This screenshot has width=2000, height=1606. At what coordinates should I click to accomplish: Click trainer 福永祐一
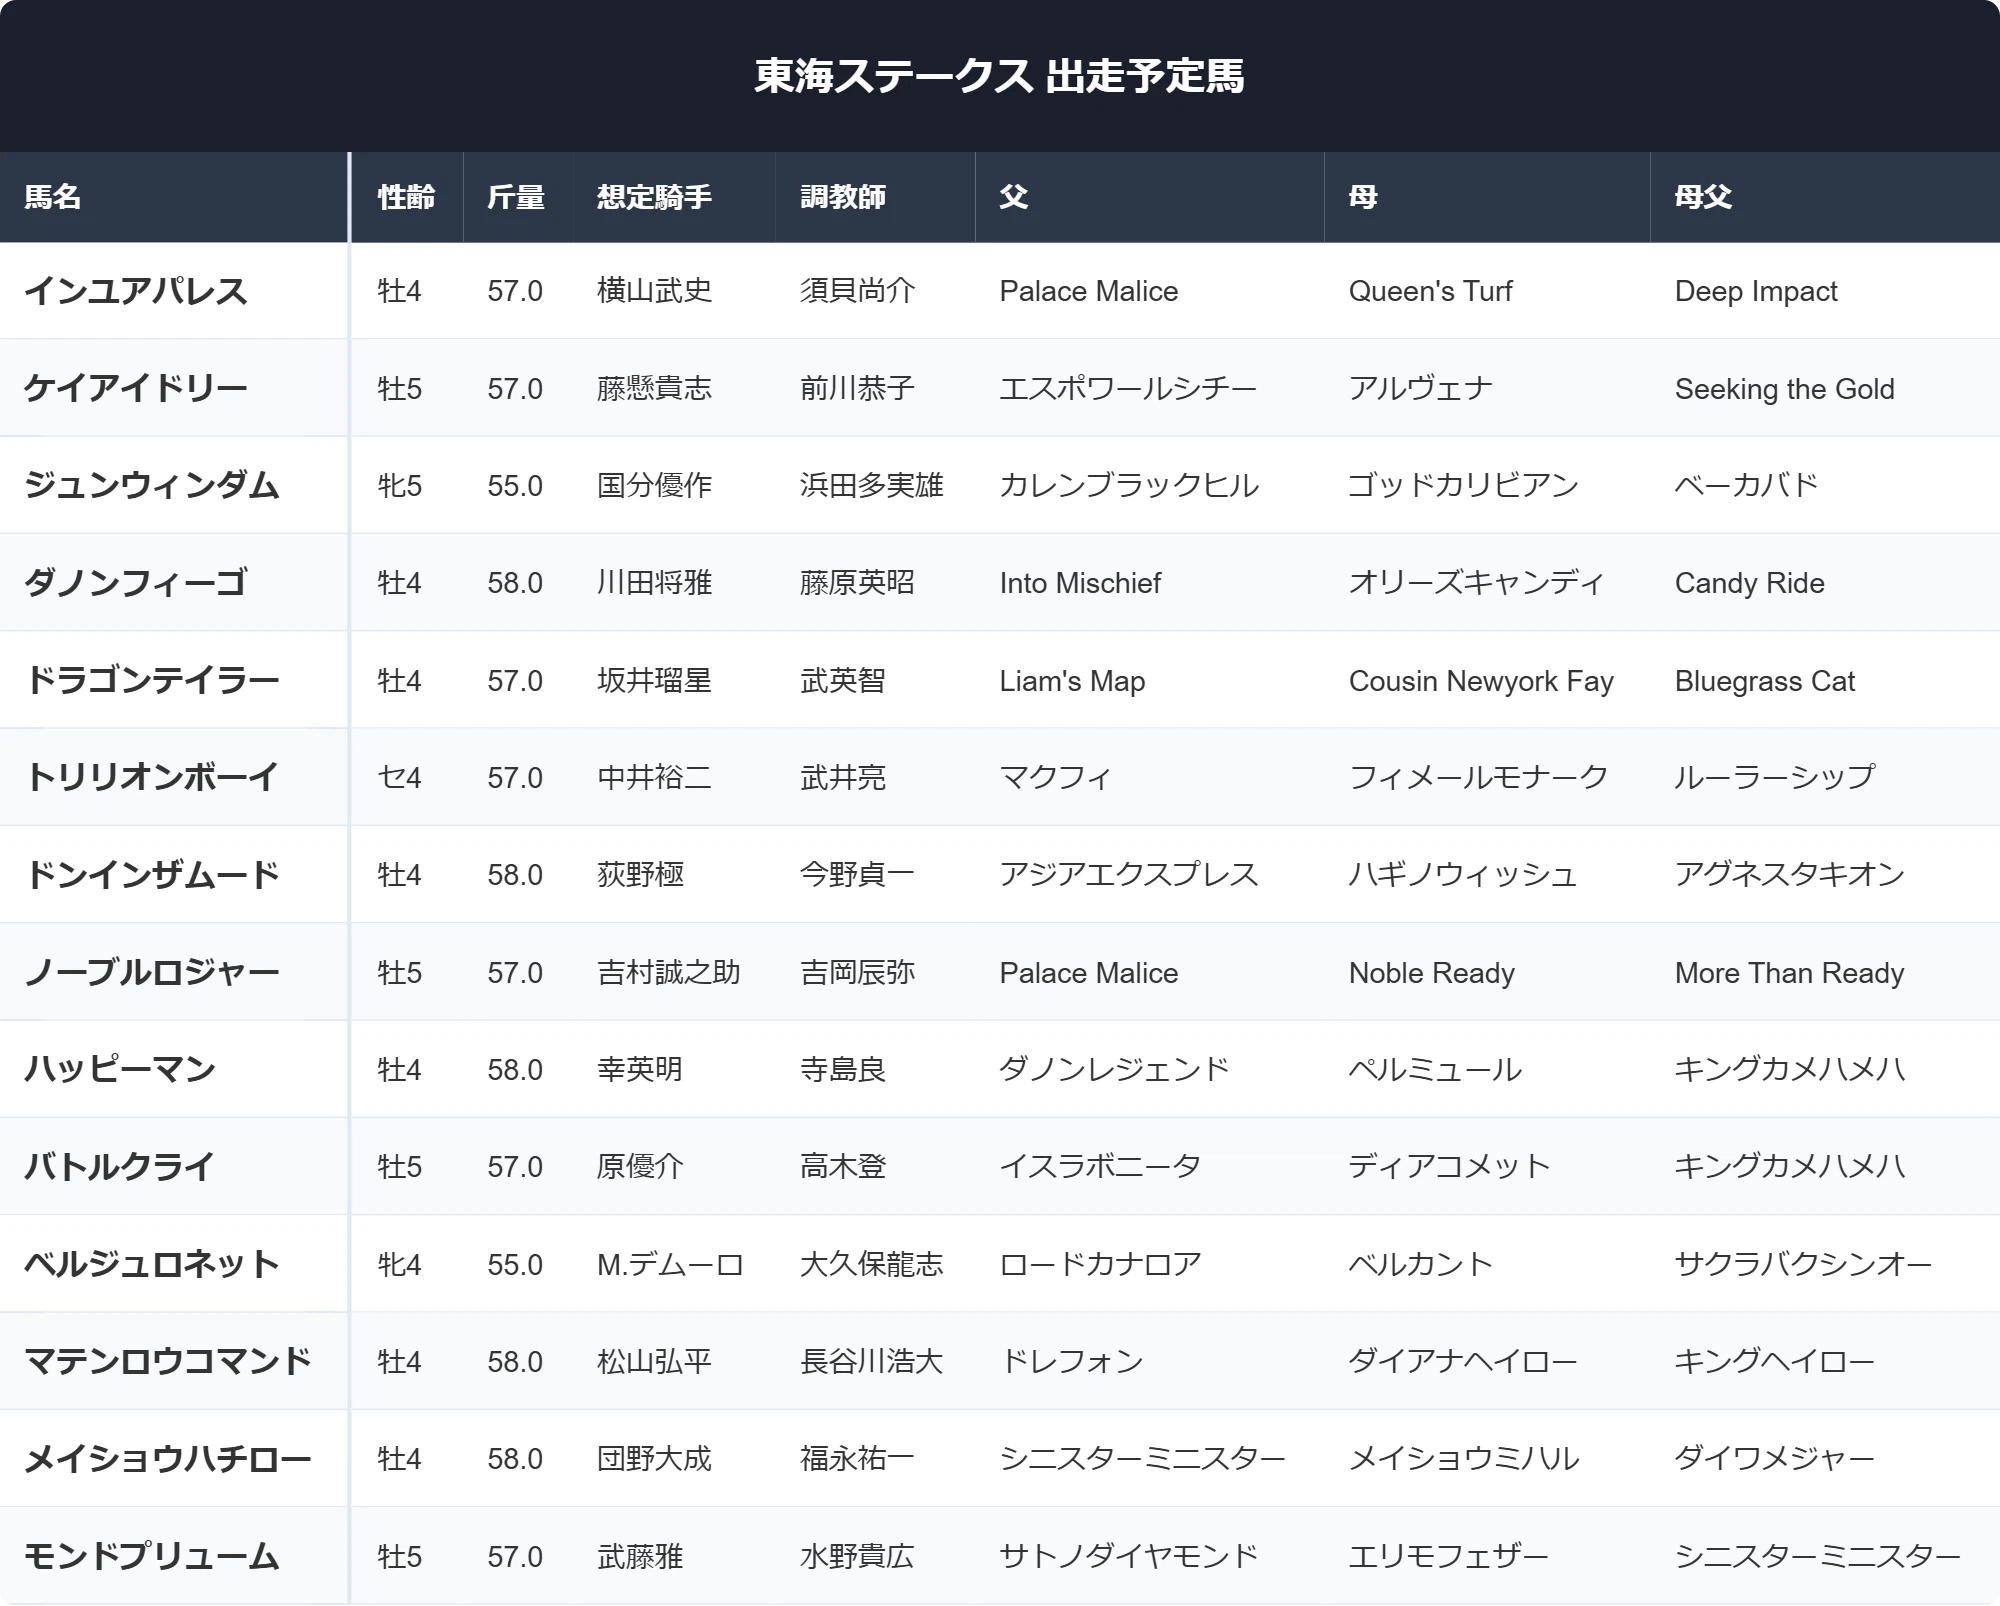857,1459
